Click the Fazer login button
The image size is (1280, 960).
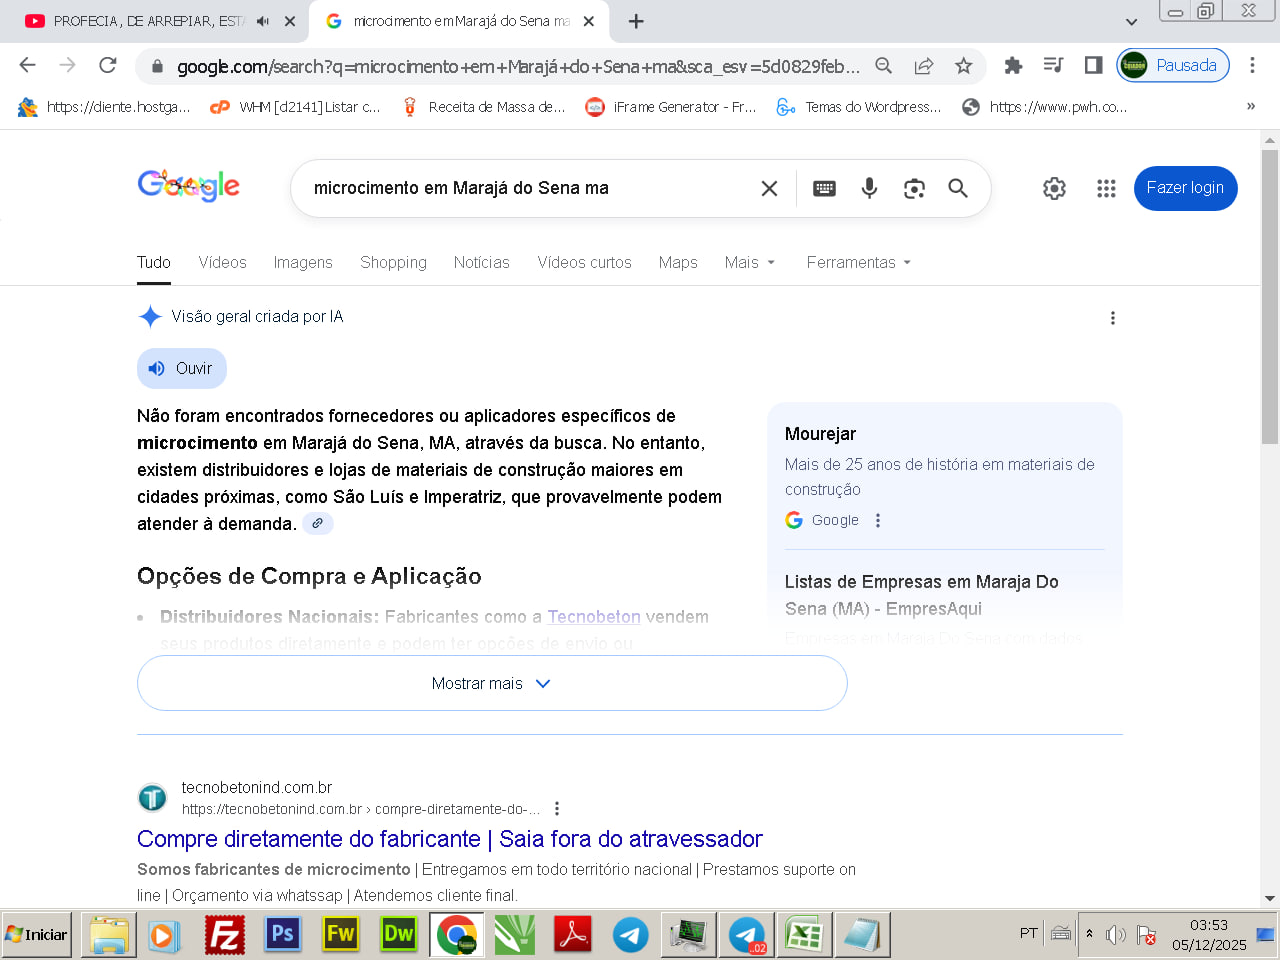tap(1185, 188)
